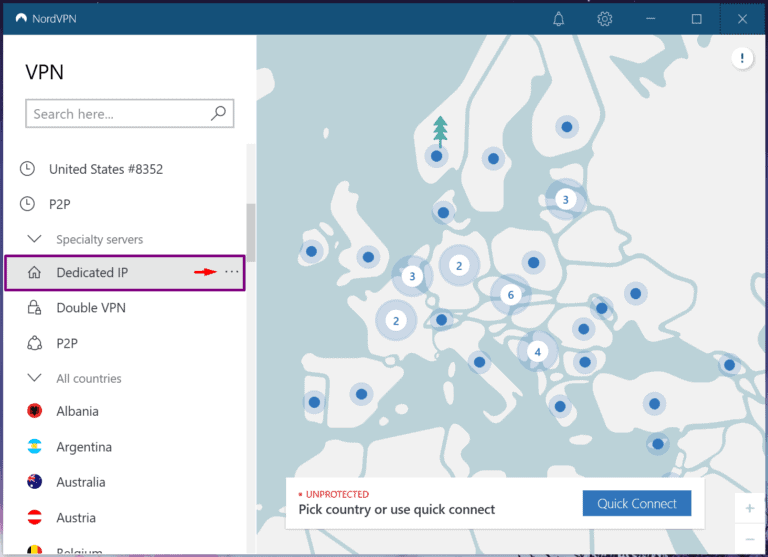Collapse the Specialty servers section

tap(34, 239)
